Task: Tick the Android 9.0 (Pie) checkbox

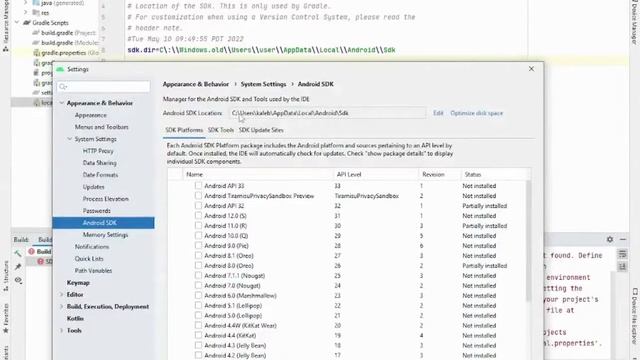Action: [x=198, y=246]
